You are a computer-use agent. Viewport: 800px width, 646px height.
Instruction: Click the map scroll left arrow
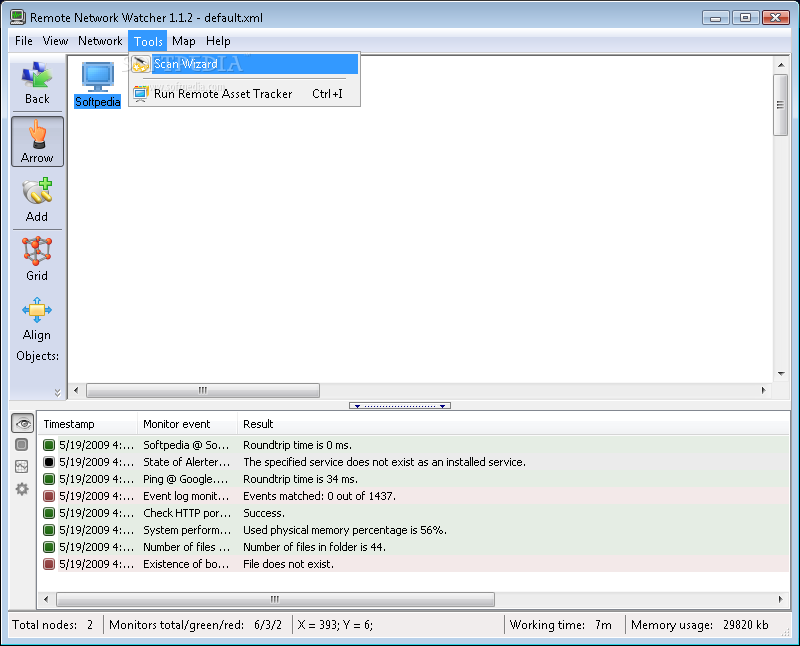click(76, 390)
